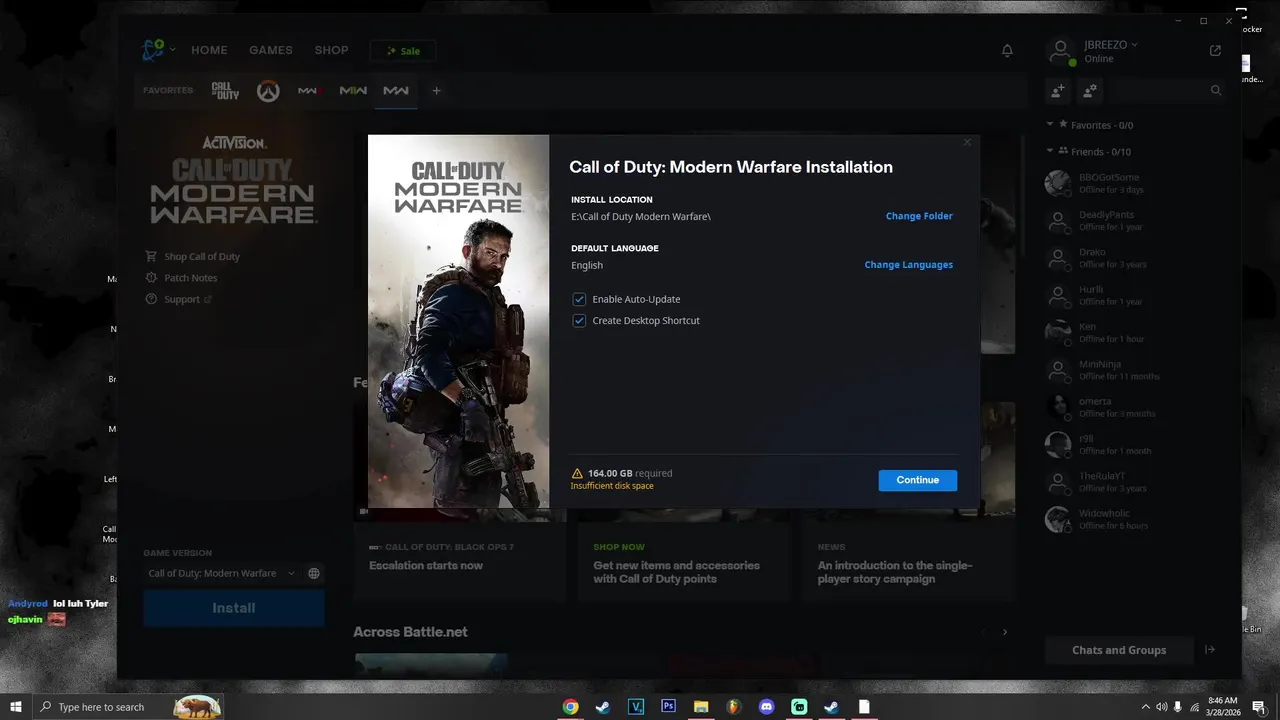Screen dimensions: 1280x720
Task: Open the Windows Start menu
Action: click(16, 707)
